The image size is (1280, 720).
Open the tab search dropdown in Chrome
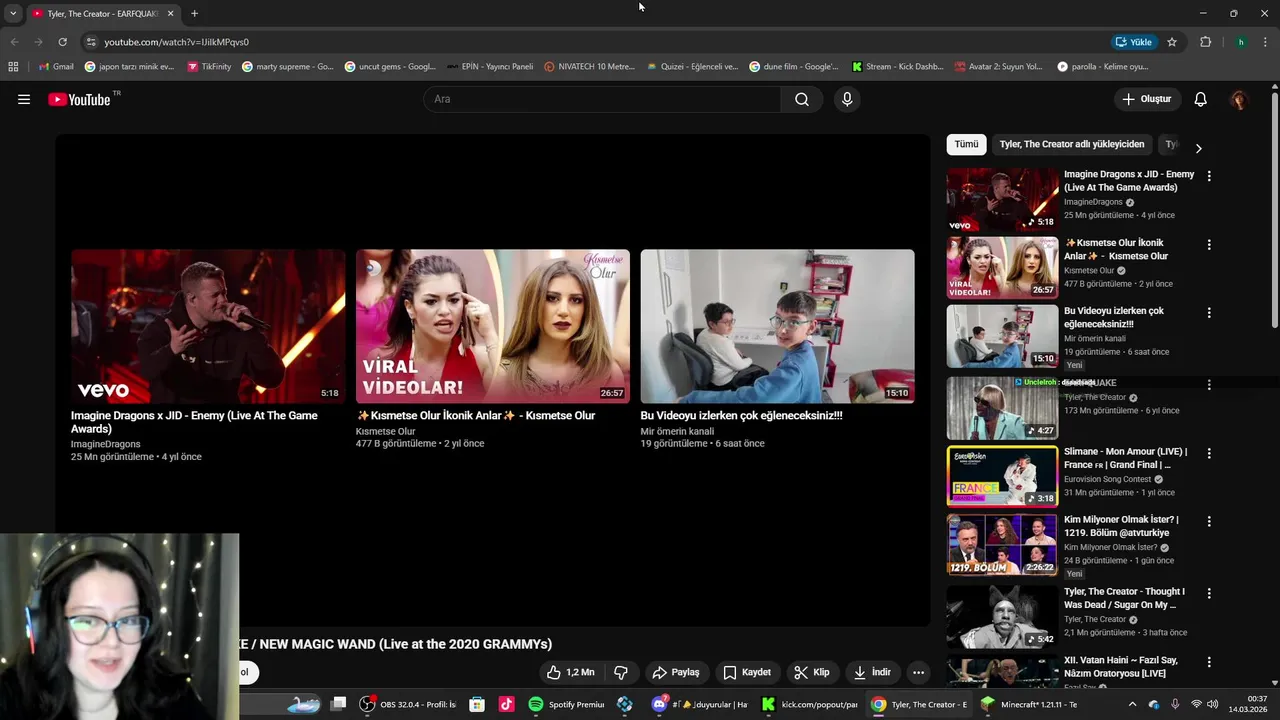(13, 13)
